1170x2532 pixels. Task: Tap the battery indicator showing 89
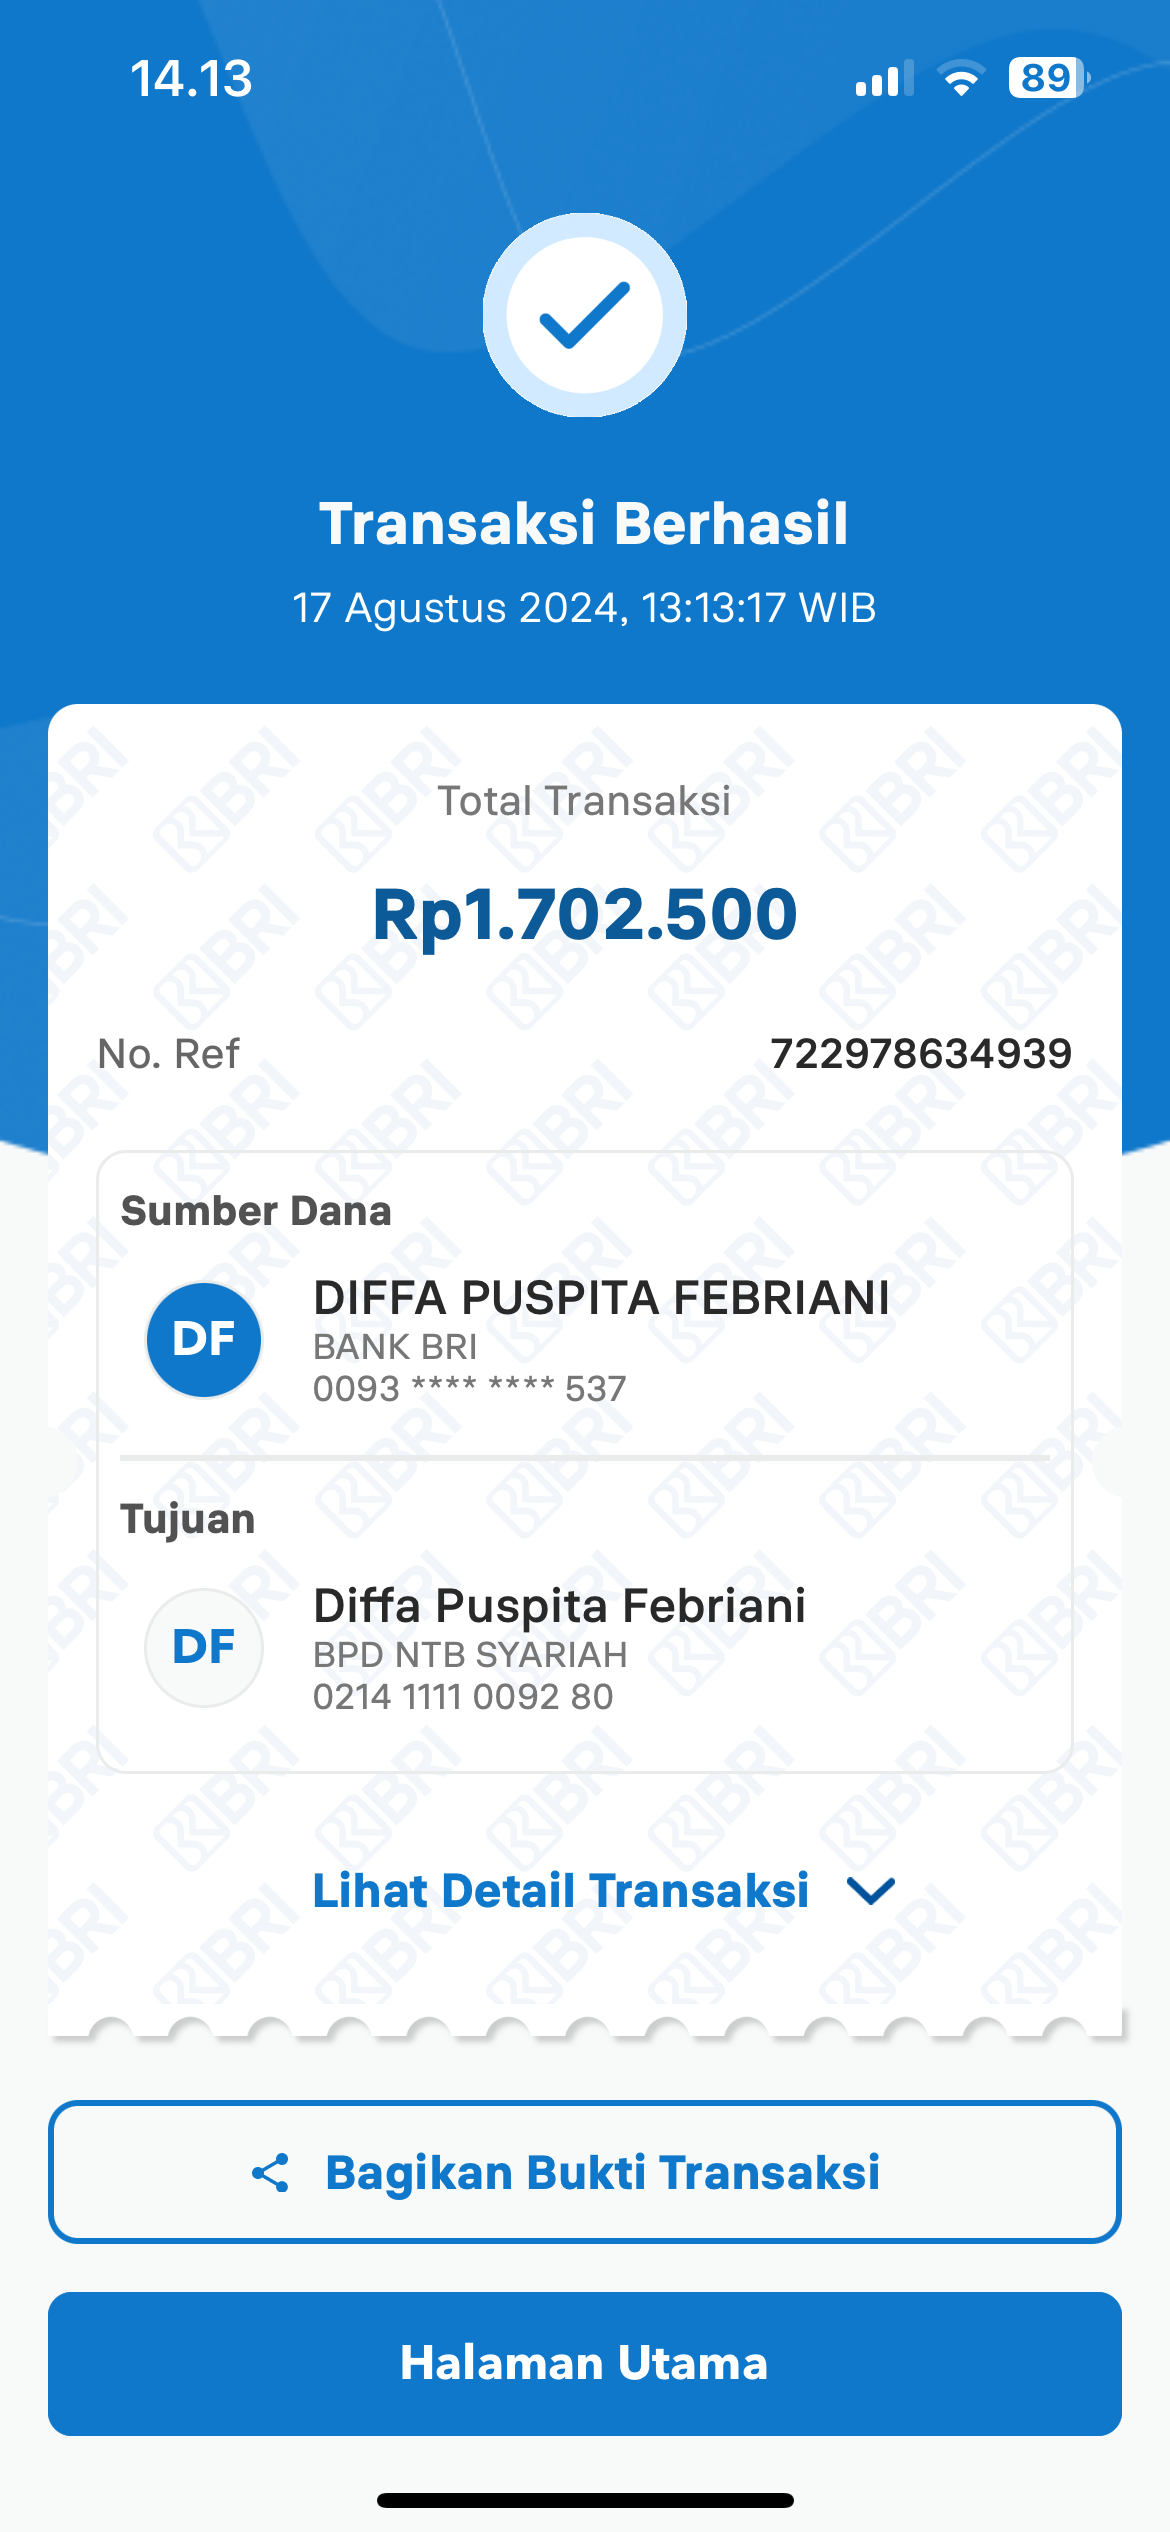click(1047, 78)
